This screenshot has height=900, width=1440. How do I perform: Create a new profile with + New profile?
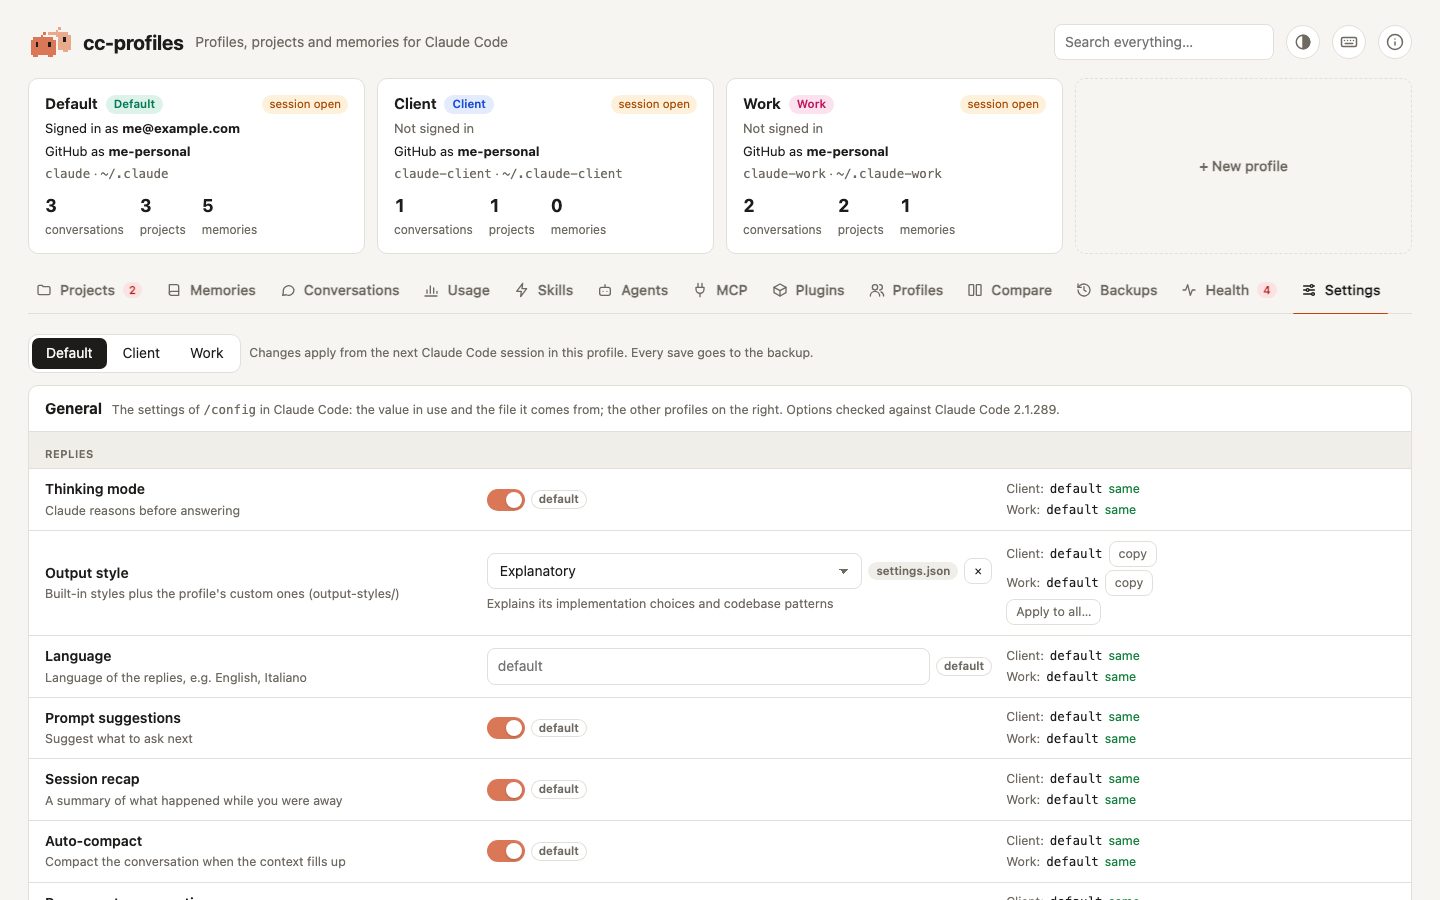coord(1243,166)
